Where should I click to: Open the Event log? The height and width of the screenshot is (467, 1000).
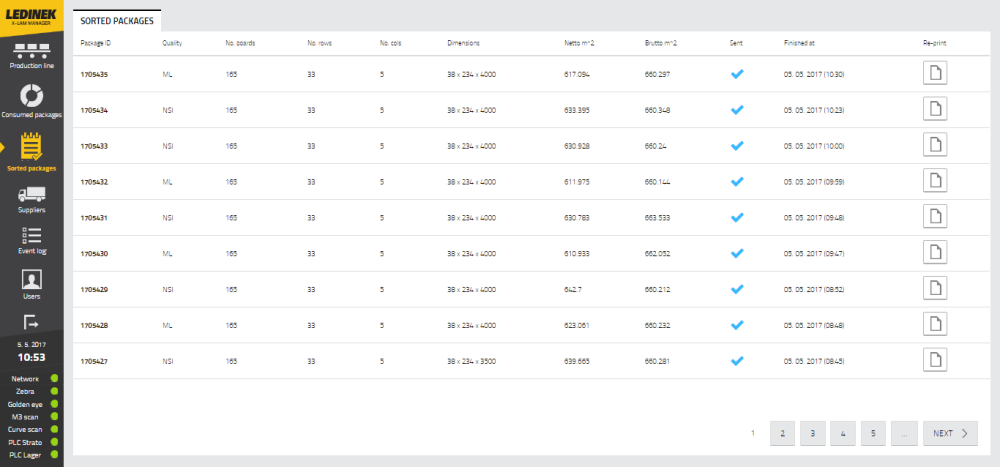pos(32,241)
